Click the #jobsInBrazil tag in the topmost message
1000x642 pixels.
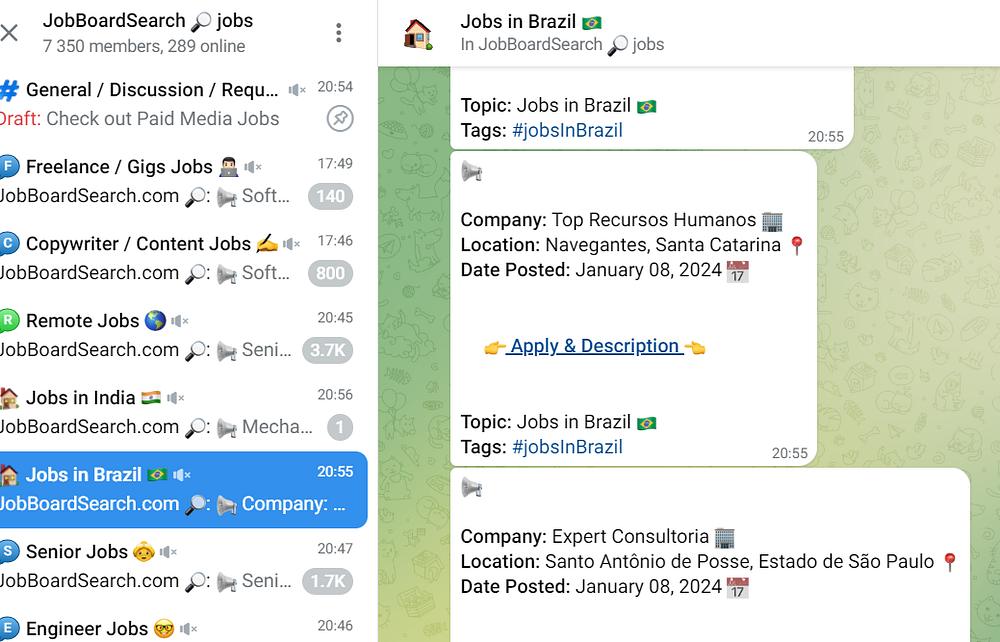pos(567,130)
